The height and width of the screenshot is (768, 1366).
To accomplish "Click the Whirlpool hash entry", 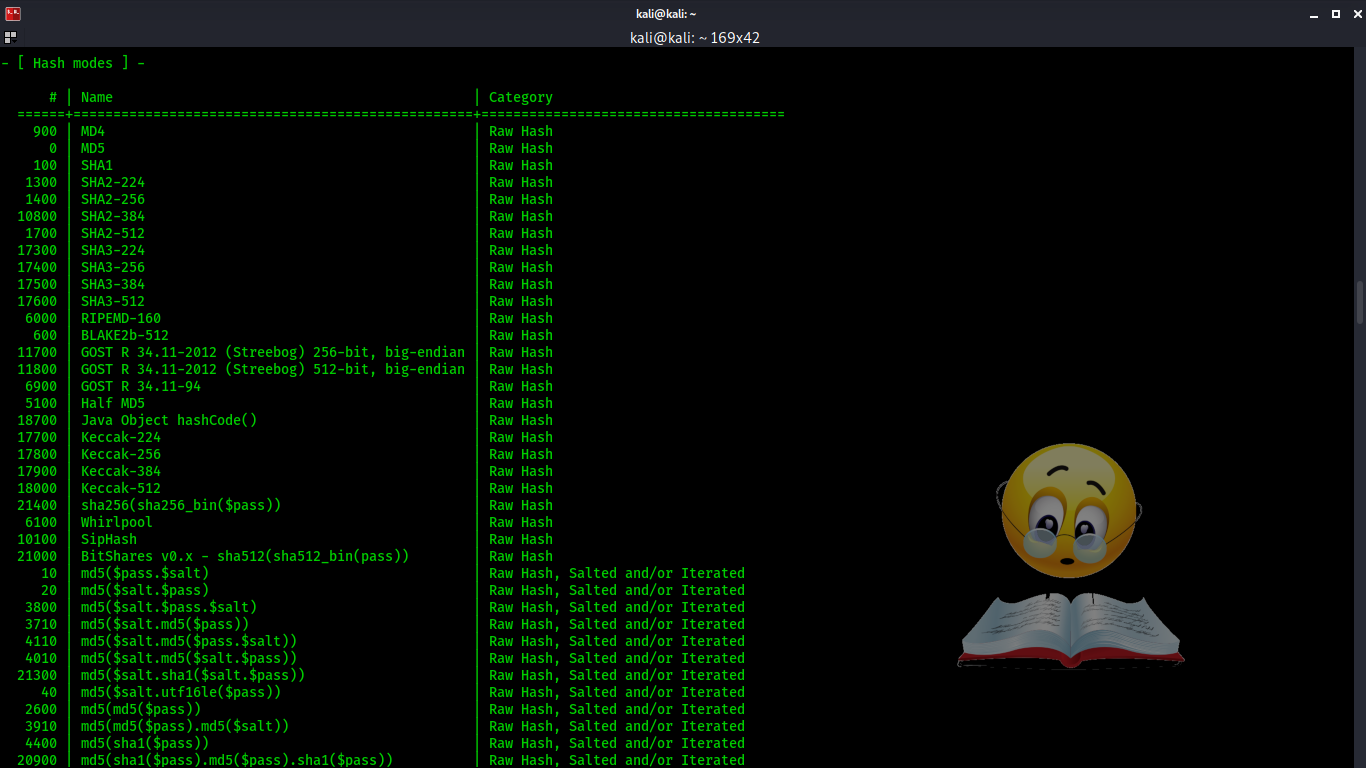I will [116, 521].
